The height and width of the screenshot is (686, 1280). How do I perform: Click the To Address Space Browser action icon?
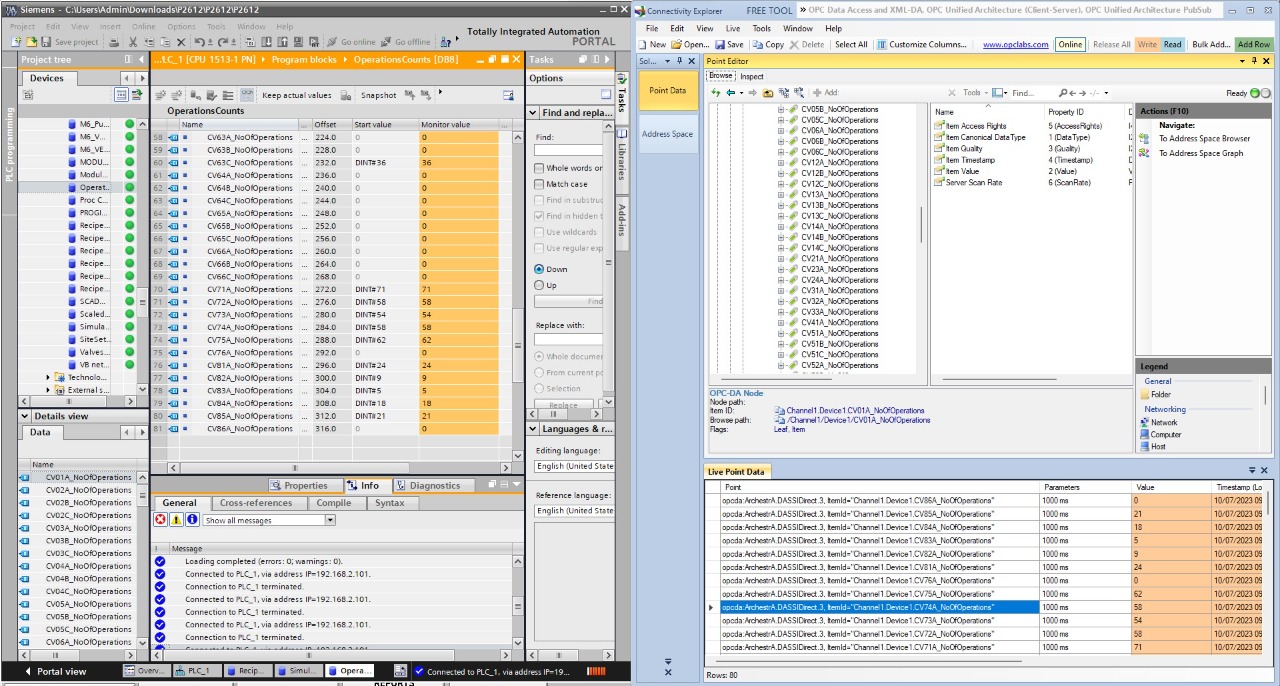[x=1144, y=139]
